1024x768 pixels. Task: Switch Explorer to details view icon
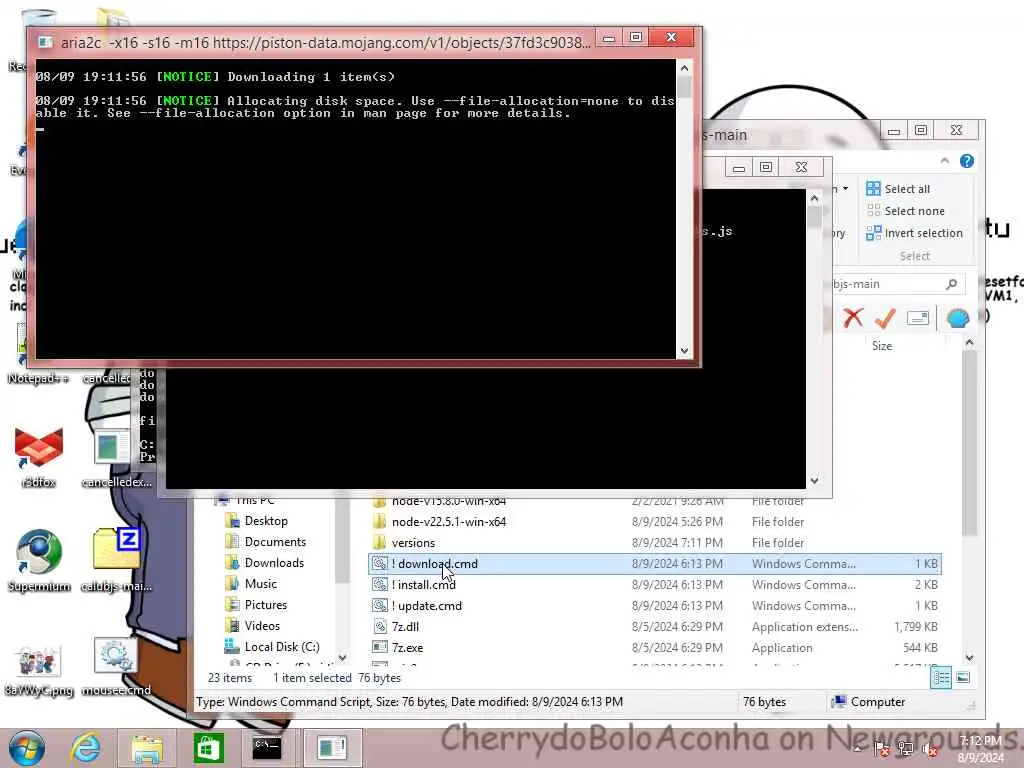coord(941,678)
